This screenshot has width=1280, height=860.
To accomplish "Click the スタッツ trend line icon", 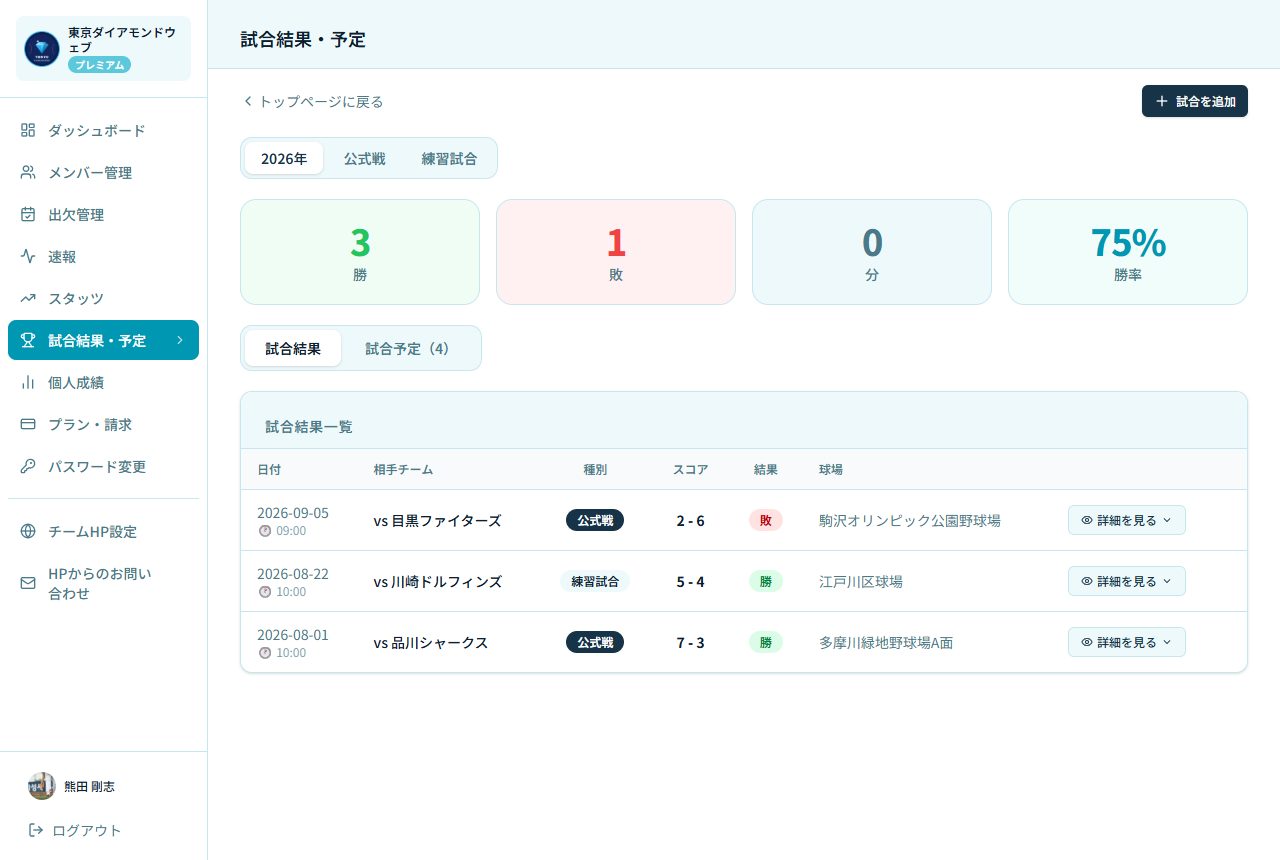I will [x=28, y=299].
